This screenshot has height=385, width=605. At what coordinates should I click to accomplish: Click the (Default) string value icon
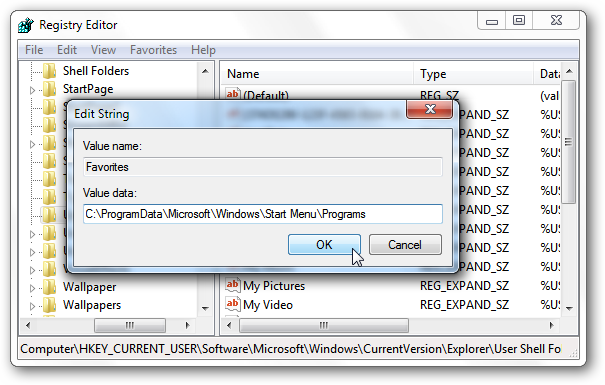point(232,95)
